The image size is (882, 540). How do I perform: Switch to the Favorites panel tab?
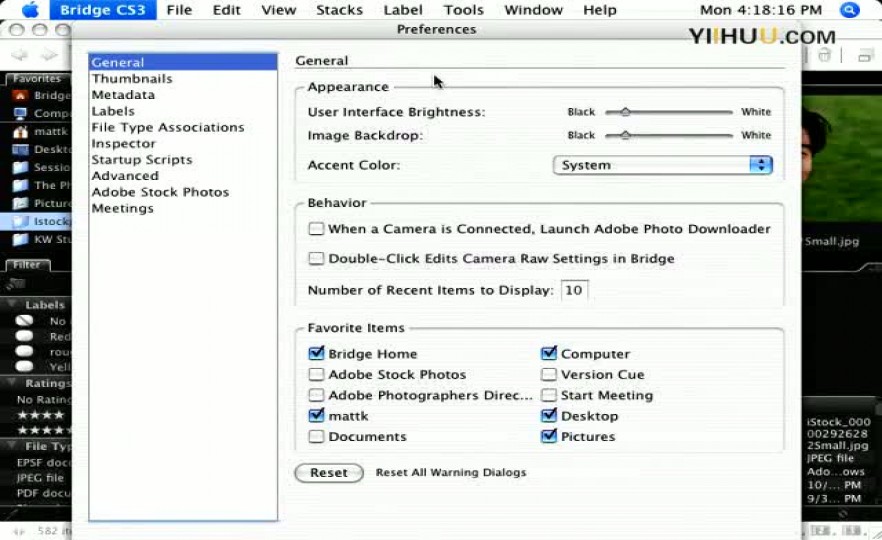point(37,79)
